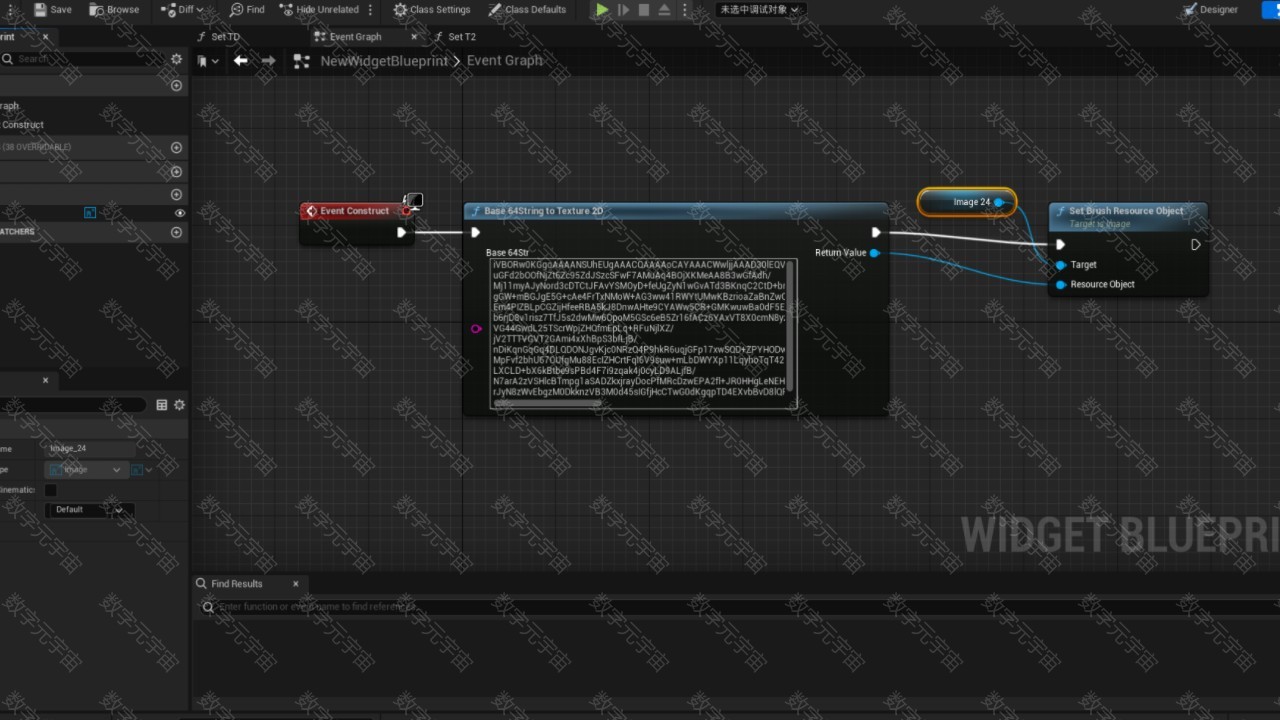This screenshot has width=1280, height=720.
Task: Navigate forward in graph history
Action: (x=268, y=61)
